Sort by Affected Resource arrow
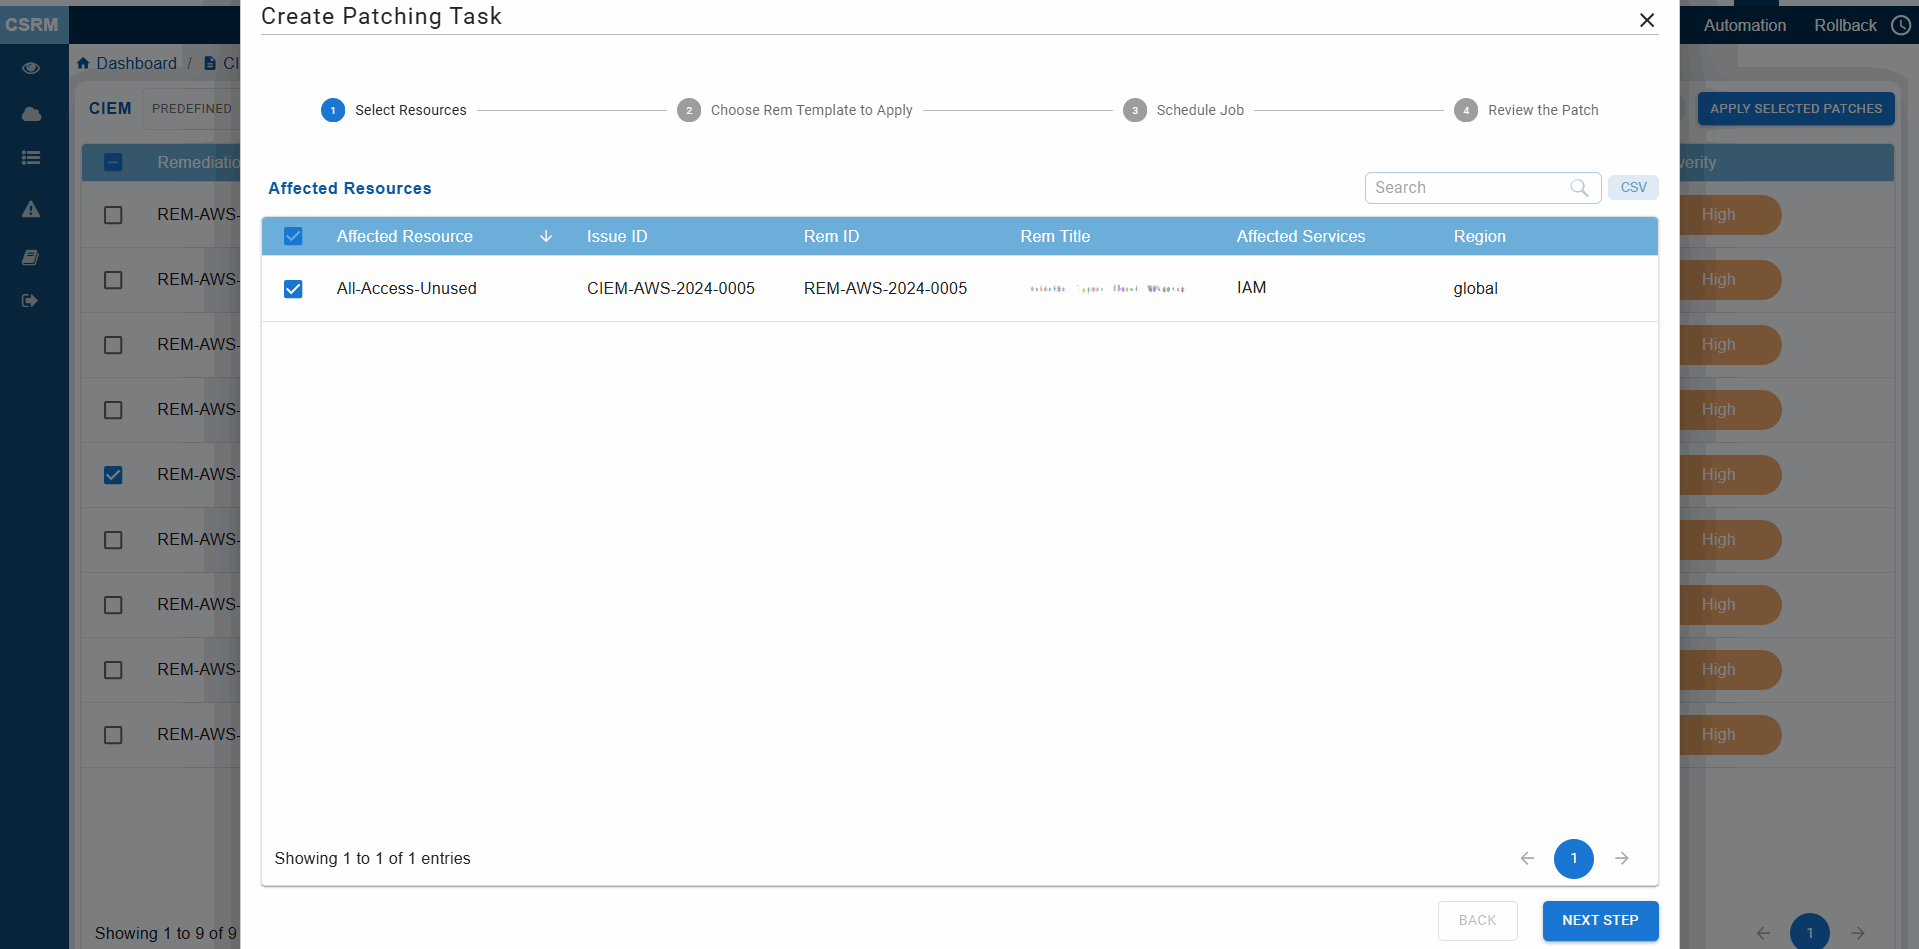This screenshot has height=949, width=1919. click(546, 237)
